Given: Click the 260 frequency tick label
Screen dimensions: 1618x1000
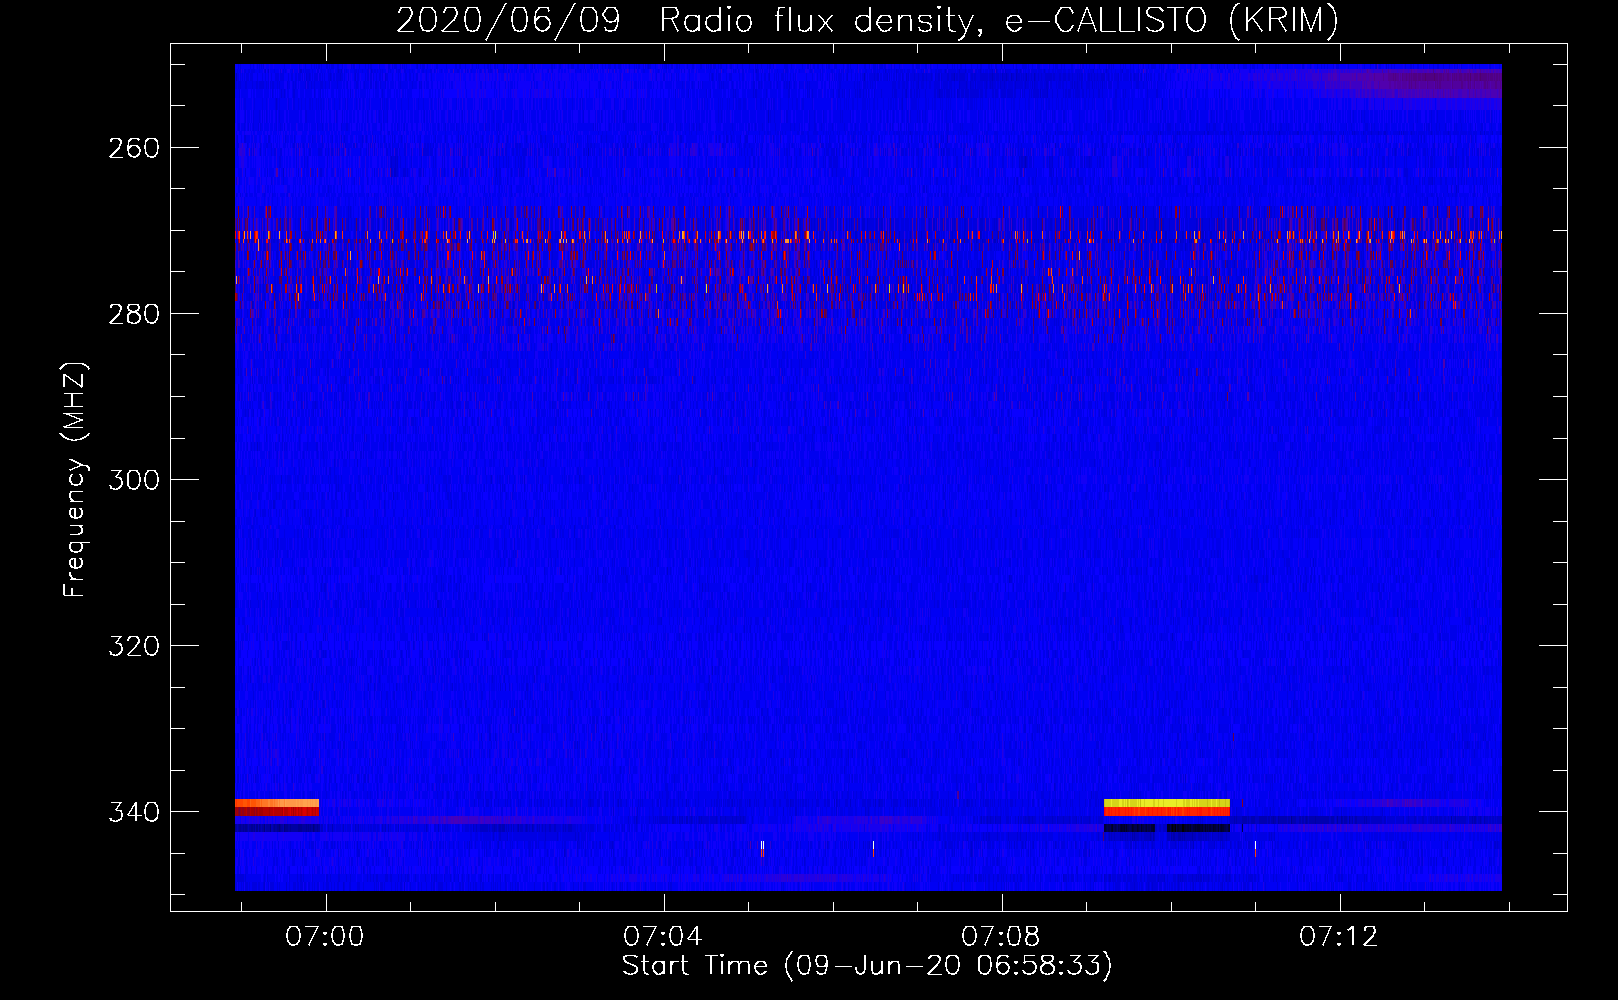Looking at the screenshot, I should click(134, 148).
